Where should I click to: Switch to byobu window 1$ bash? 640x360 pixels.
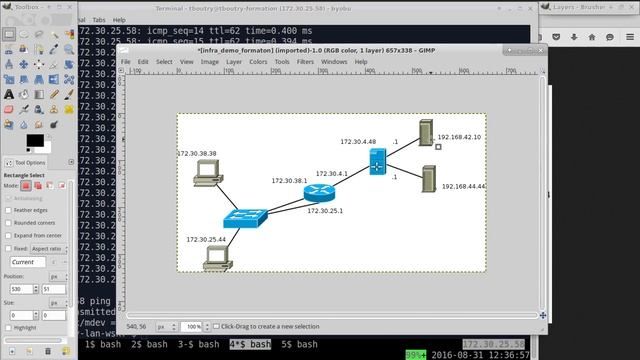[103, 344]
